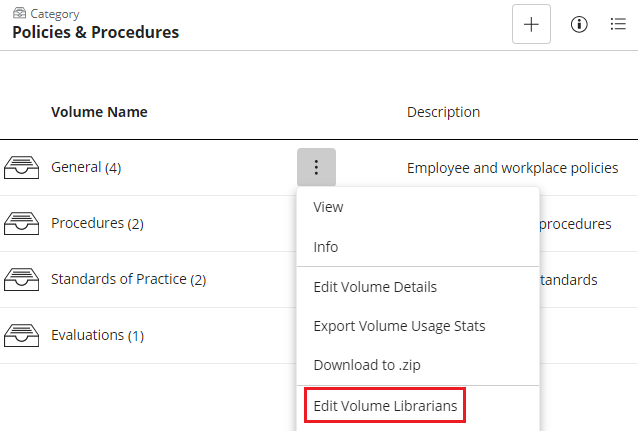Image resolution: width=638 pixels, height=431 pixels.
Task: Open the info circle icon
Action: (579, 24)
